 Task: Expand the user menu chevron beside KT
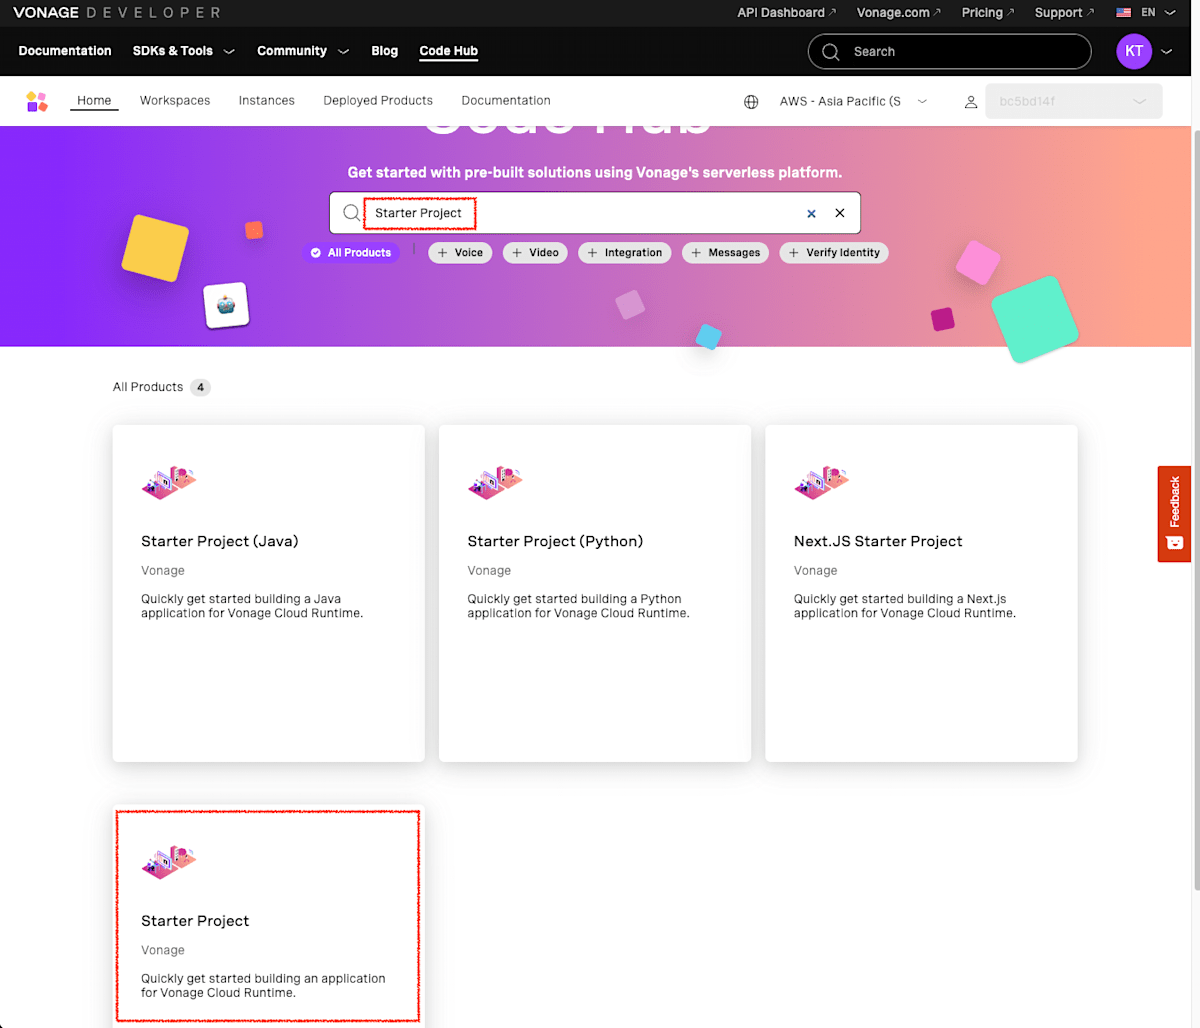[x=1166, y=52]
